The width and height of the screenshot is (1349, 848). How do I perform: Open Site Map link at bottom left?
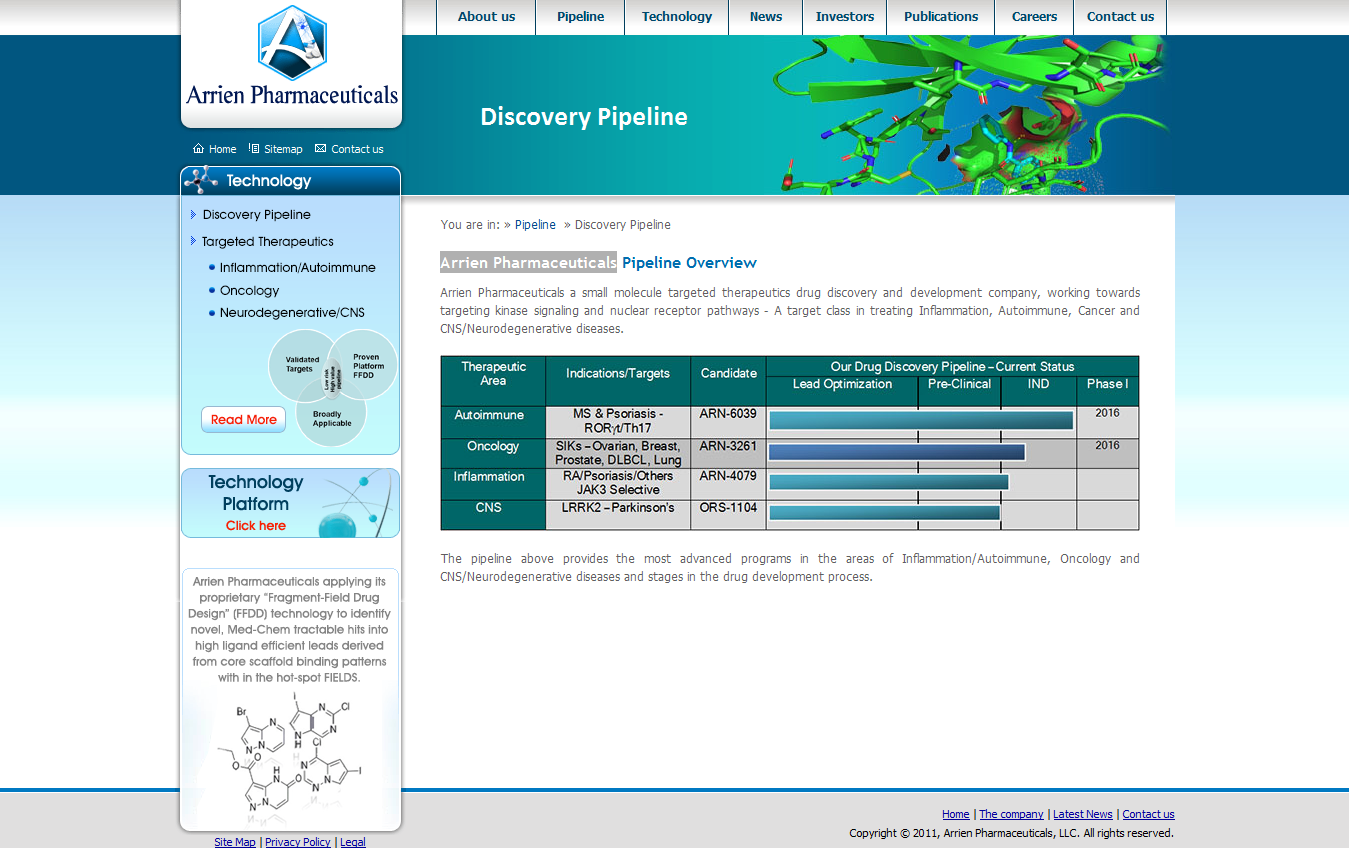point(235,842)
